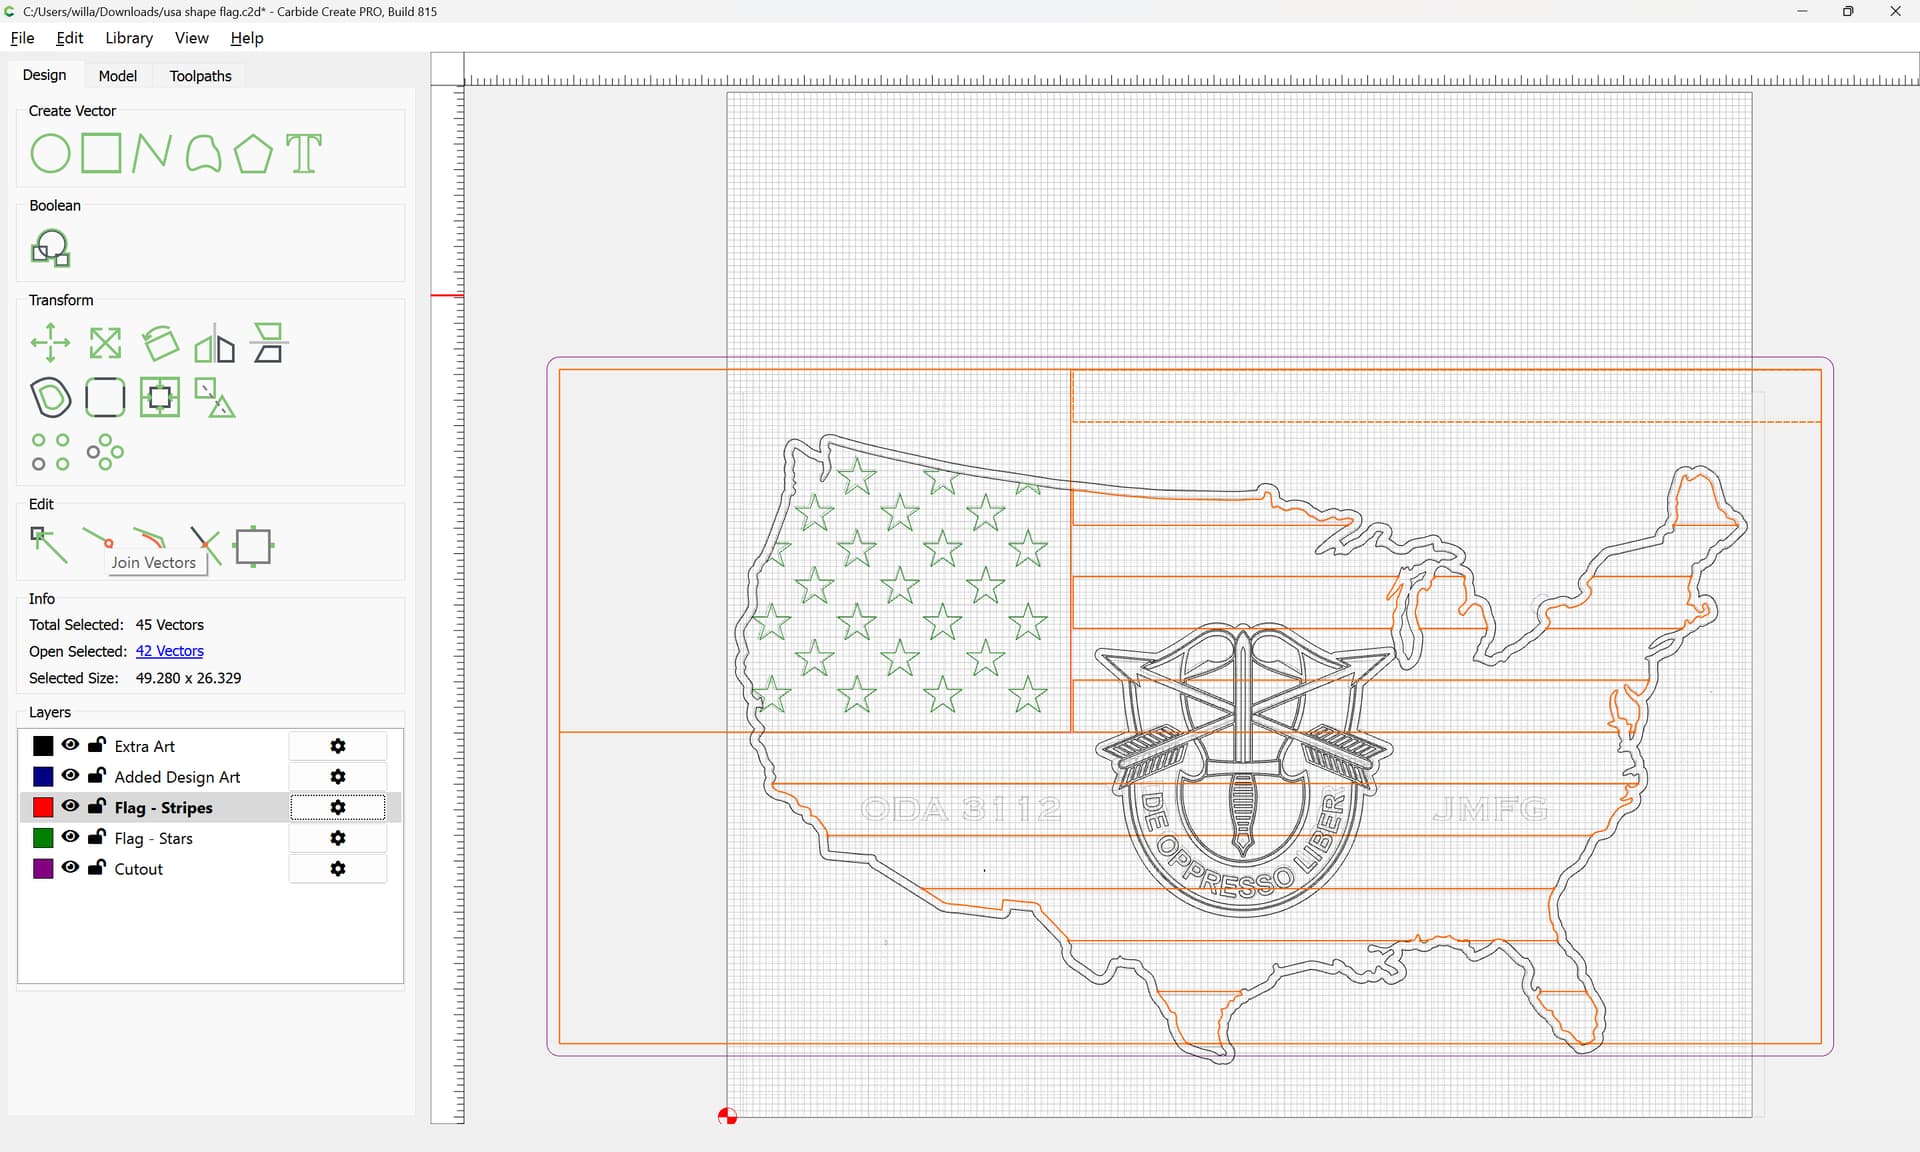
Task: Open settings gear for Flag - Stars
Action: point(338,838)
